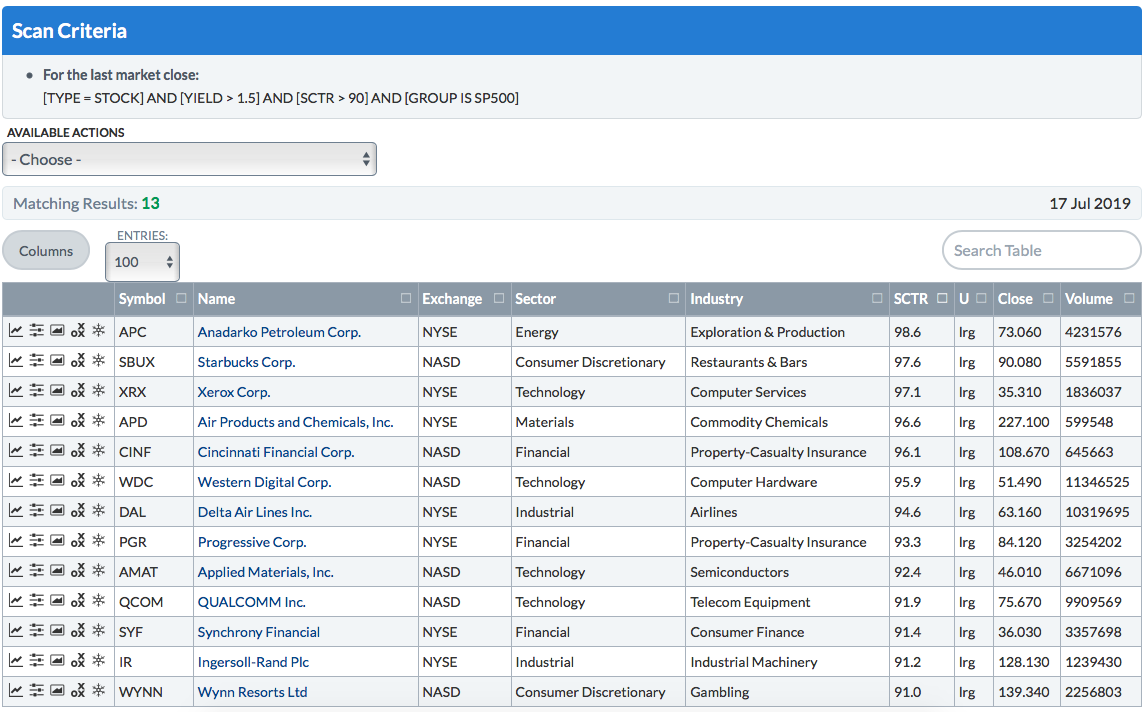Open the line chart icon for WDC
1144x712 pixels.
point(16,482)
